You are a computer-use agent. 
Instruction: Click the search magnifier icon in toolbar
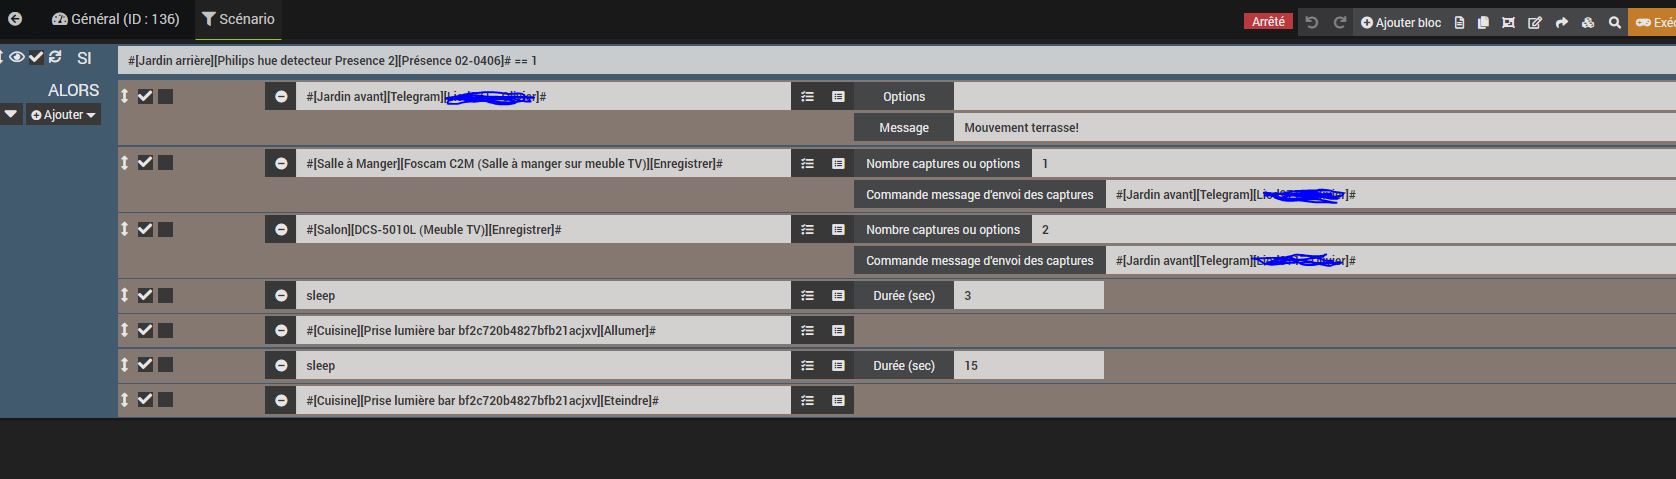tap(1614, 22)
